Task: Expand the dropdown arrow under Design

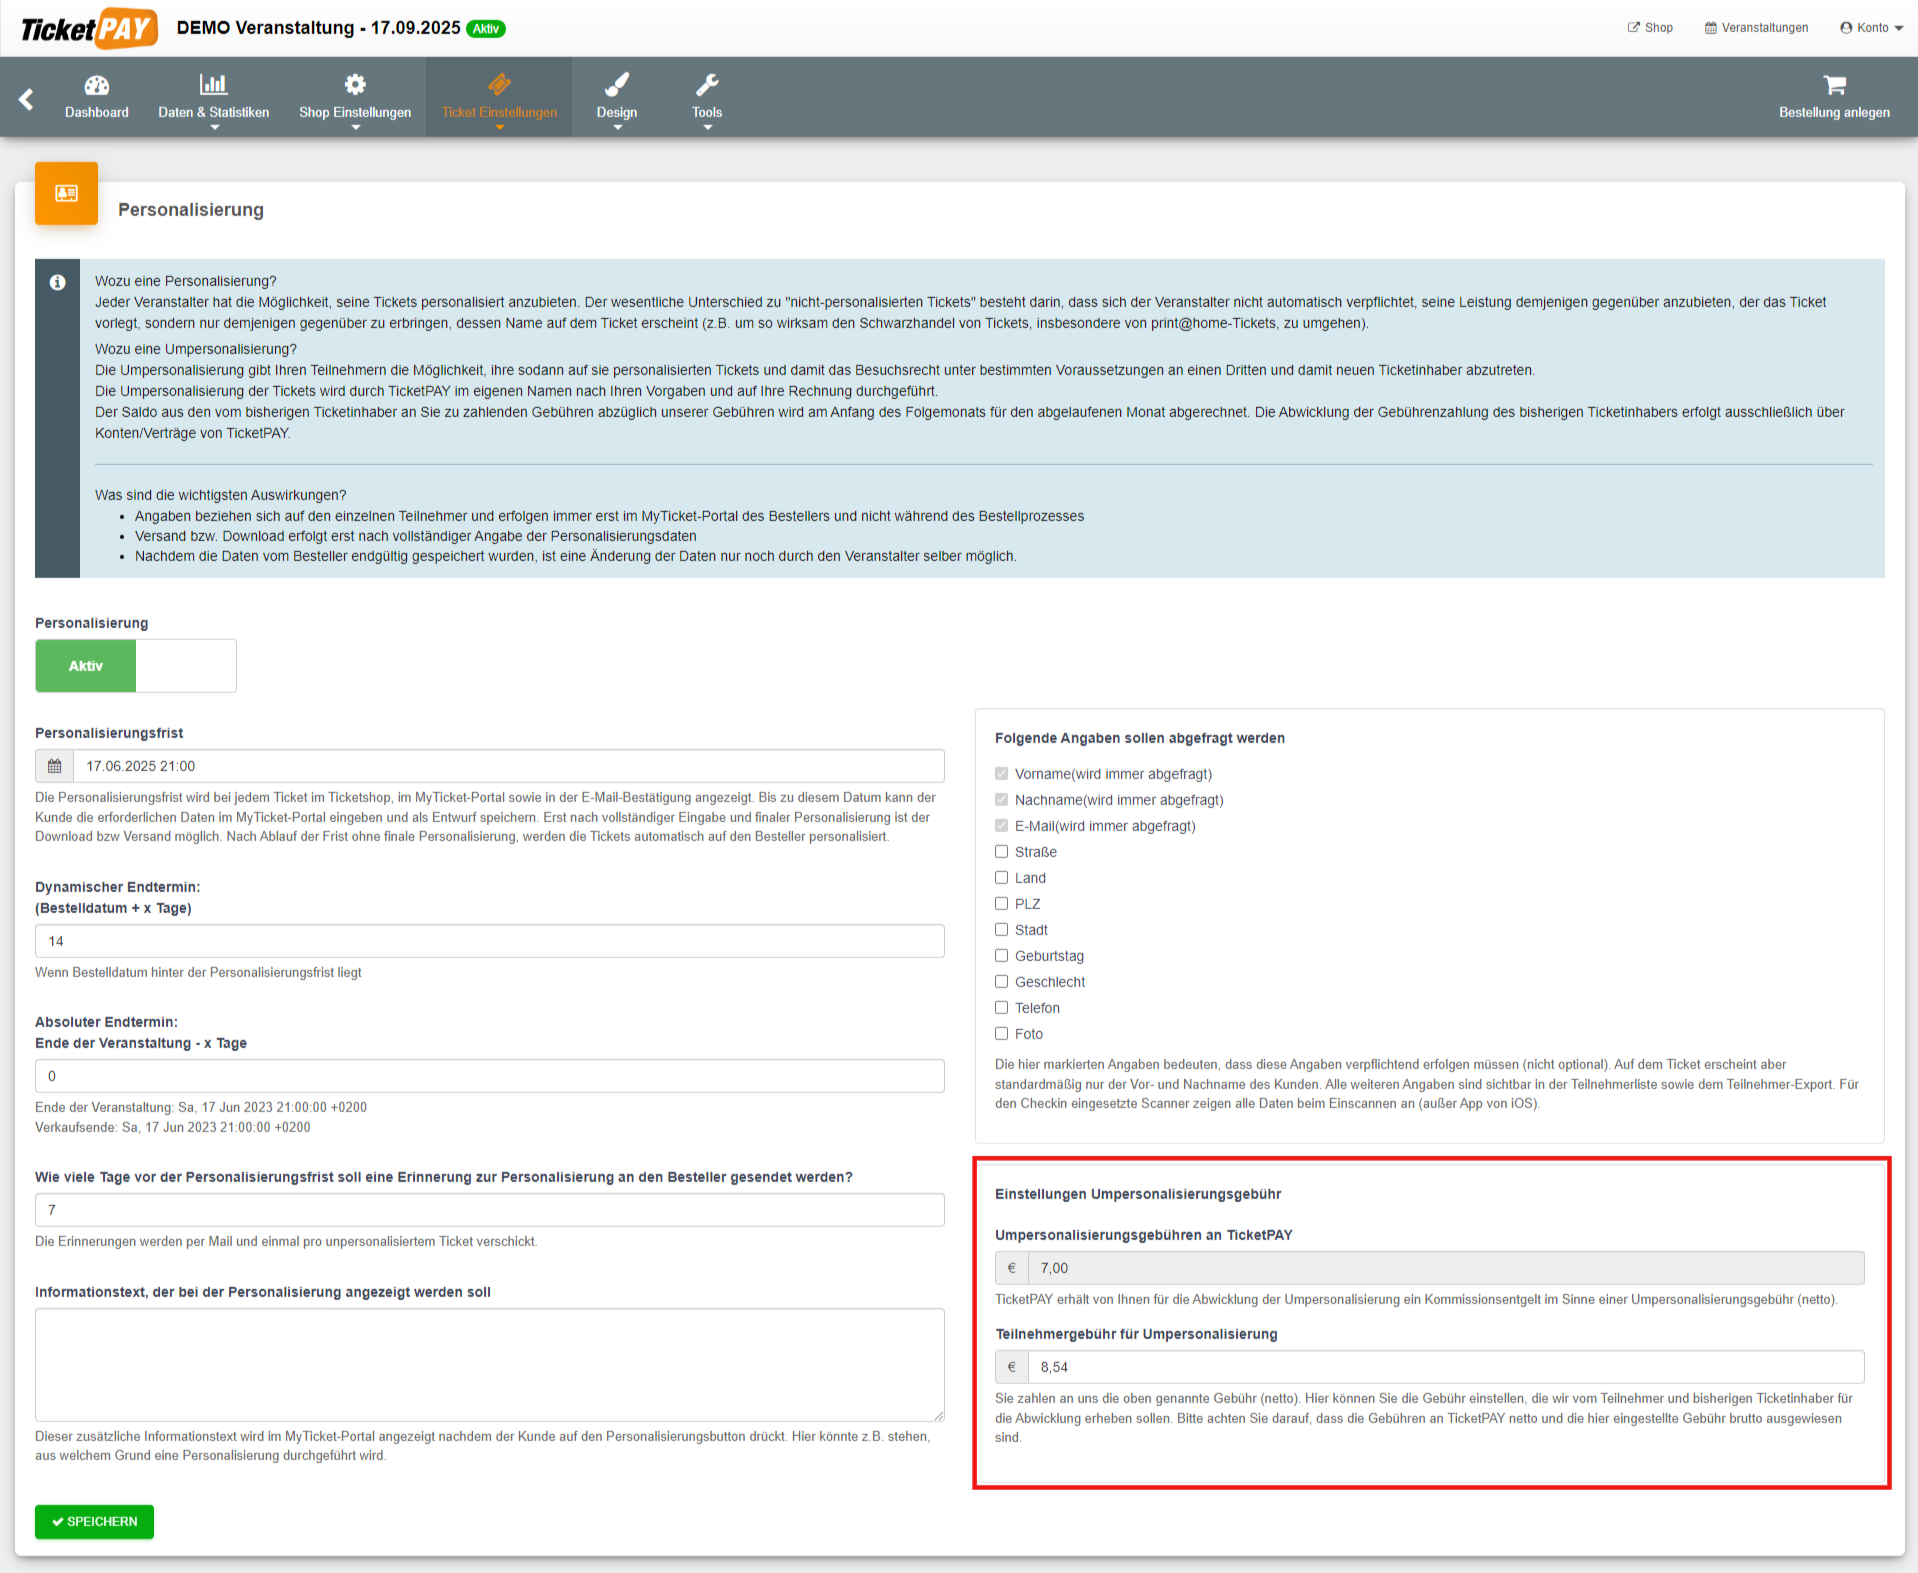Action: click(617, 128)
